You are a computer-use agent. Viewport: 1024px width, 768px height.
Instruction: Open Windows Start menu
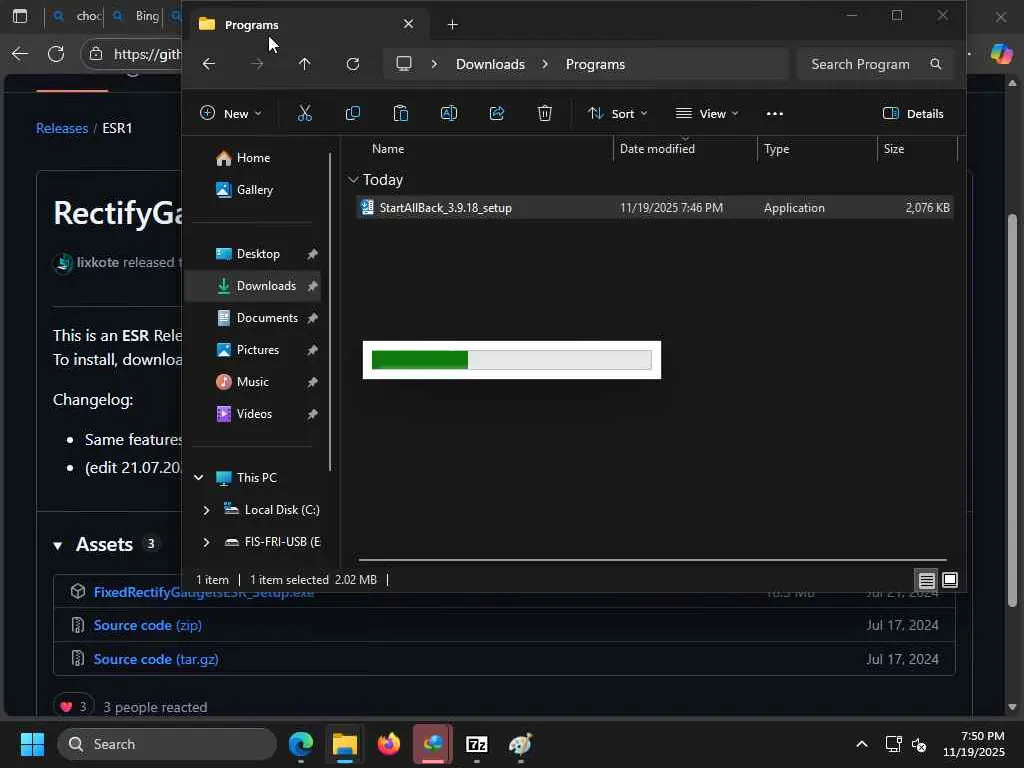[x=32, y=744]
